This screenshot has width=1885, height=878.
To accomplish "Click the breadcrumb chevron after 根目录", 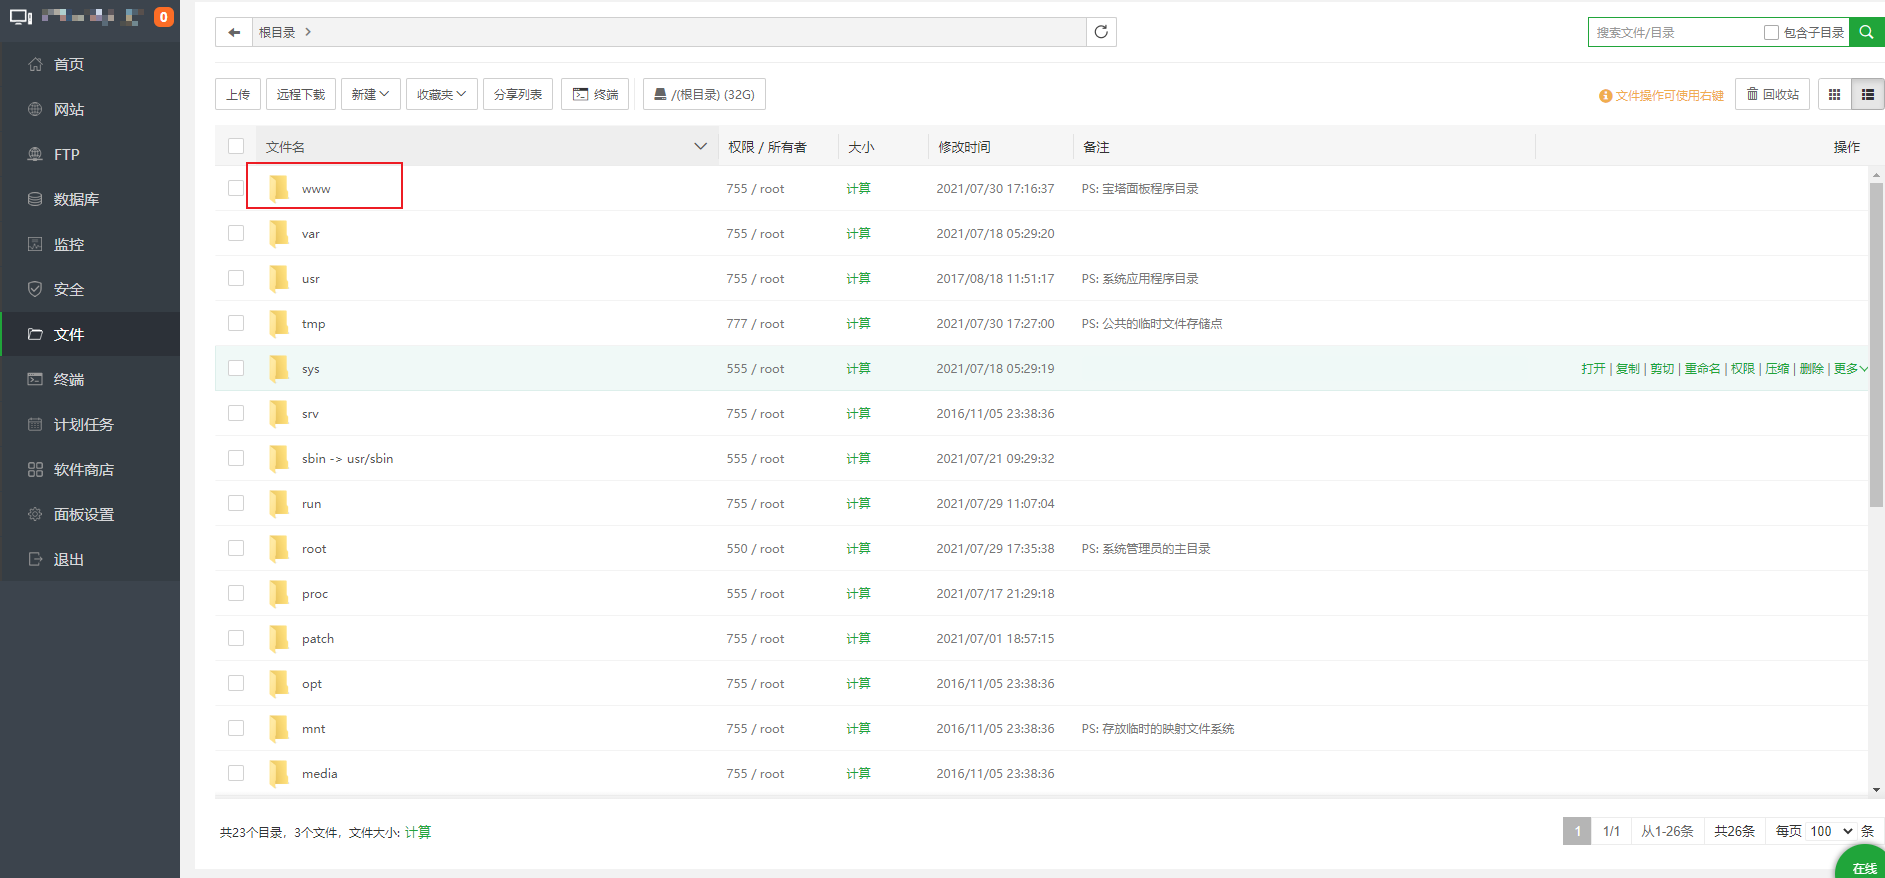I will 308,32.
